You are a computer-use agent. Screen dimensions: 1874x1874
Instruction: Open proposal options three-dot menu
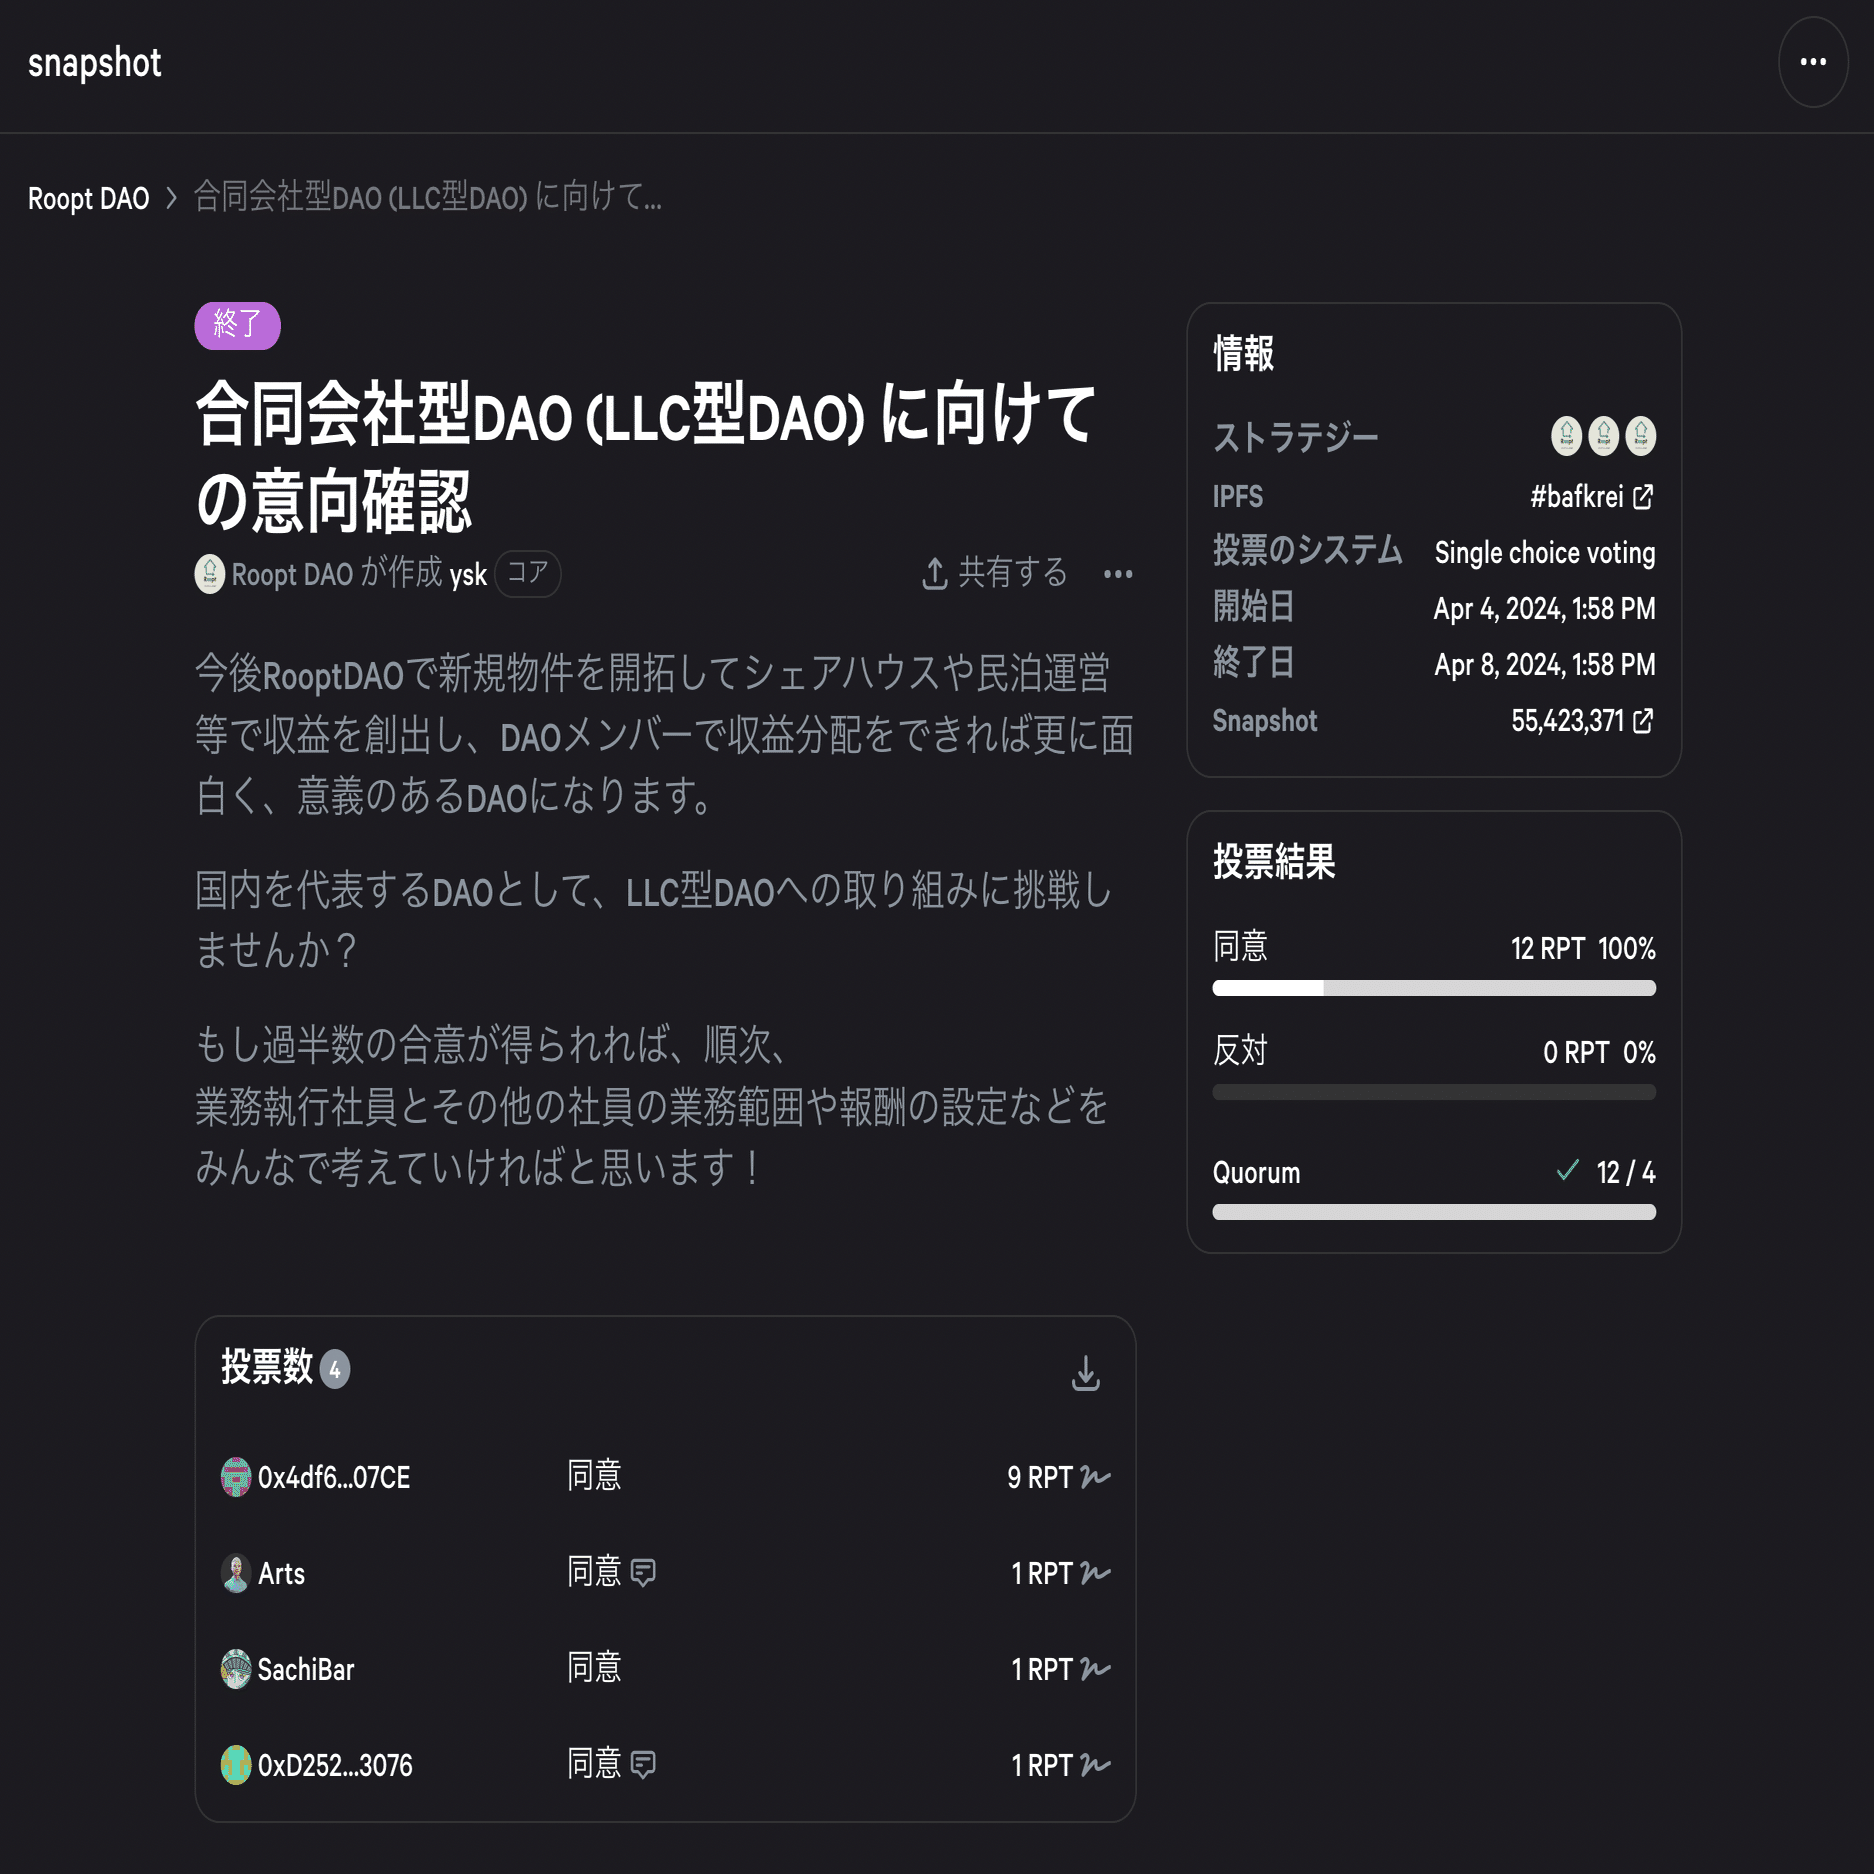point(1118,574)
